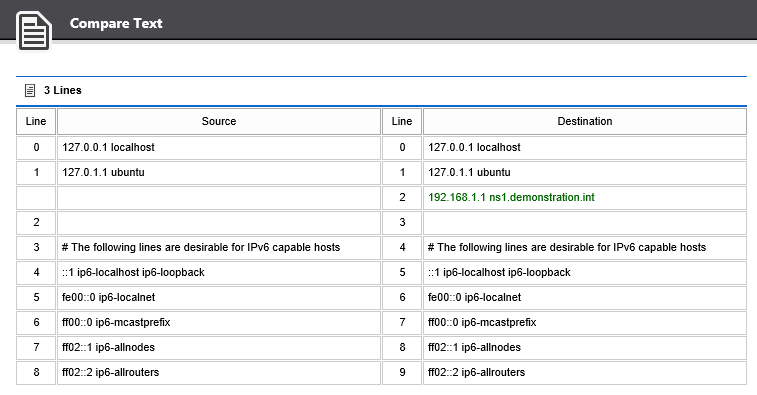757x395 pixels.
Task: Click the 3 Lines label
Action: (x=63, y=90)
